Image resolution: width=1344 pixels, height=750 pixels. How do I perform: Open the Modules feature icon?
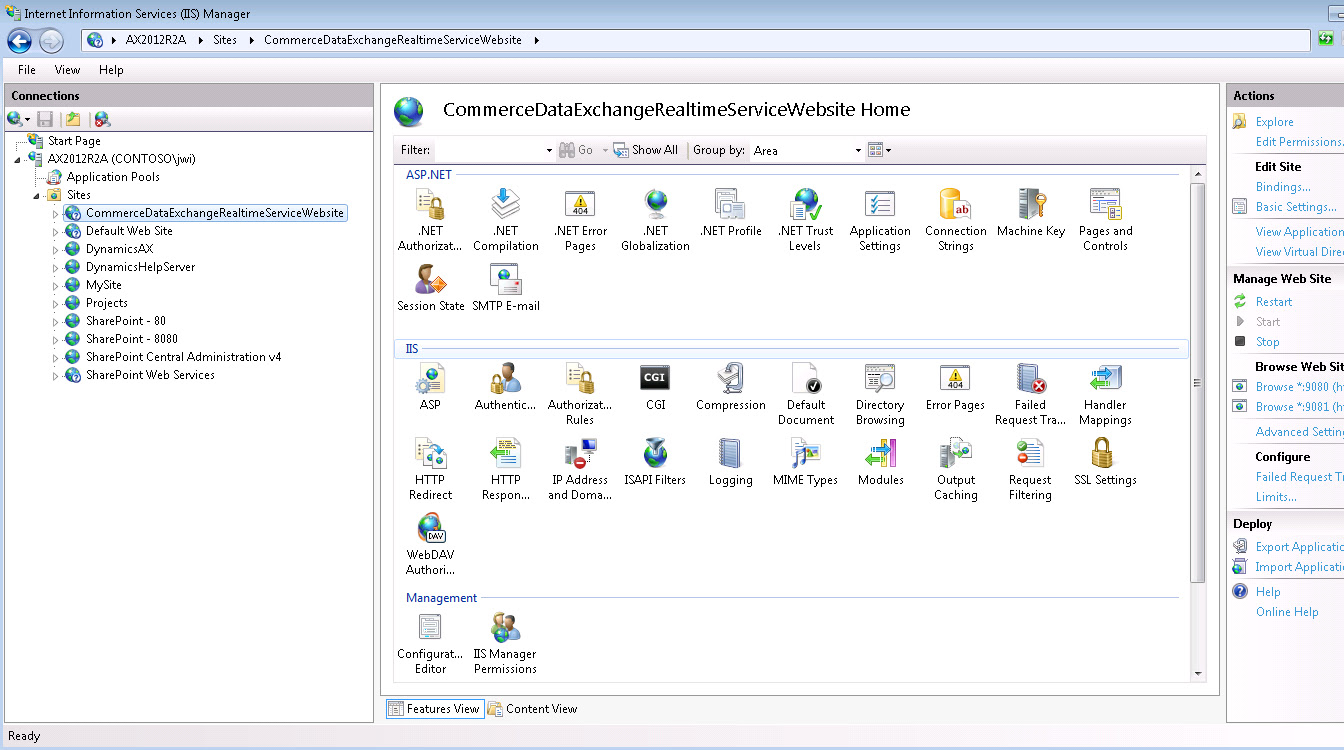click(880, 462)
